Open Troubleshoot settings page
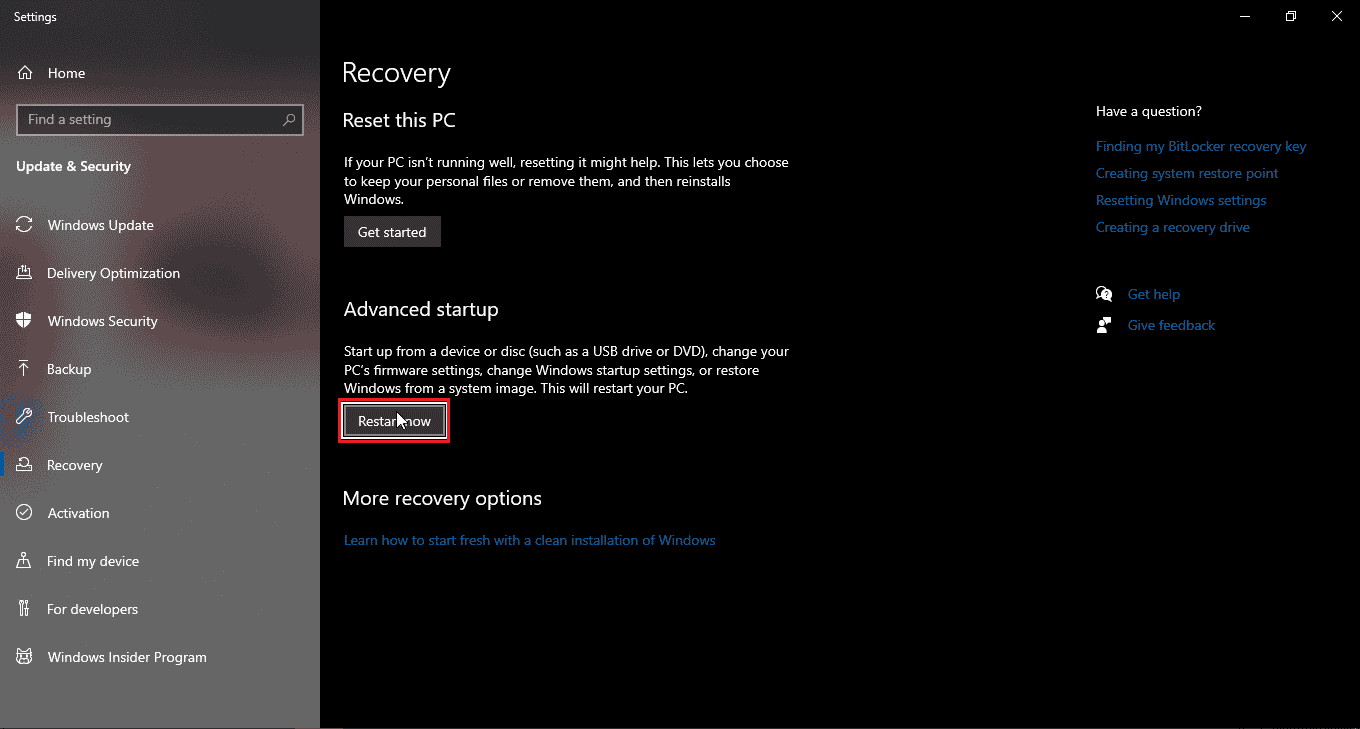Viewport: 1360px width, 729px height. coord(160,417)
